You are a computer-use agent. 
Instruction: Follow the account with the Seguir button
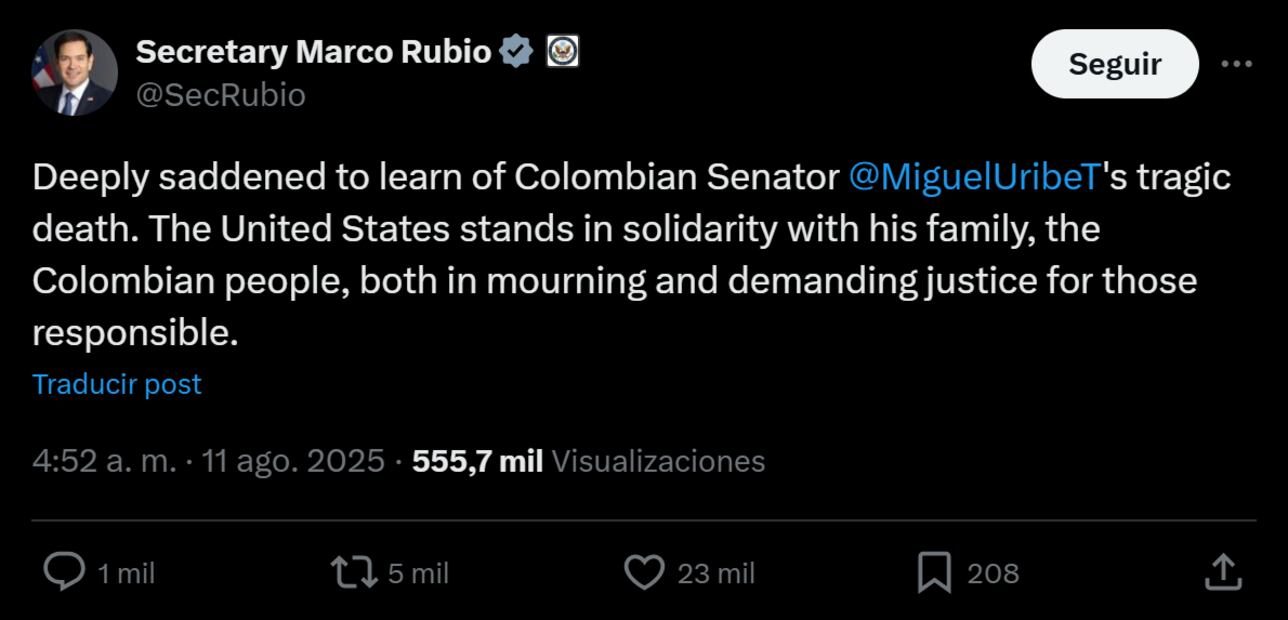pyautogui.click(x=1114, y=63)
